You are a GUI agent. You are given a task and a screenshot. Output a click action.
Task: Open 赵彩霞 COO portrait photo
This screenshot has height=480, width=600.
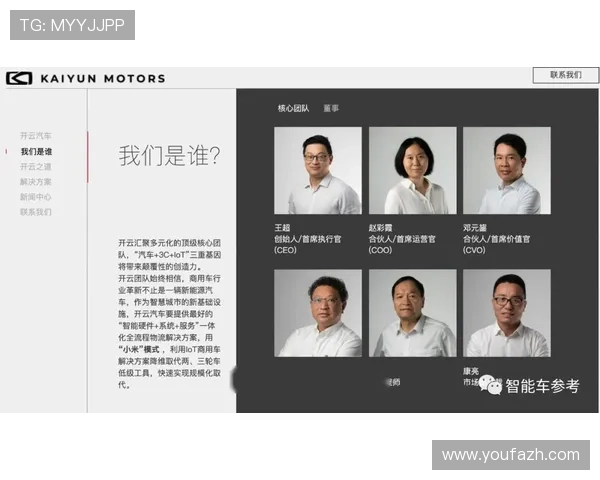412,171
